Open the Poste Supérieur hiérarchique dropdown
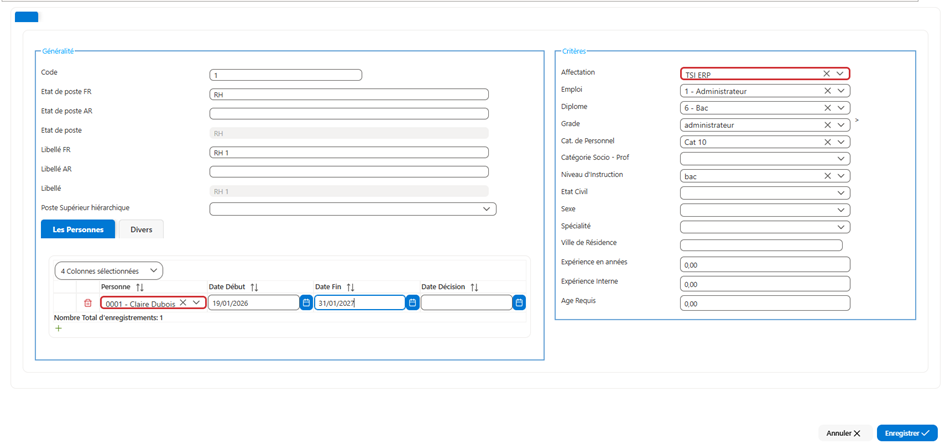The width and height of the screenshot is (945, 444). tap(486, 209)
